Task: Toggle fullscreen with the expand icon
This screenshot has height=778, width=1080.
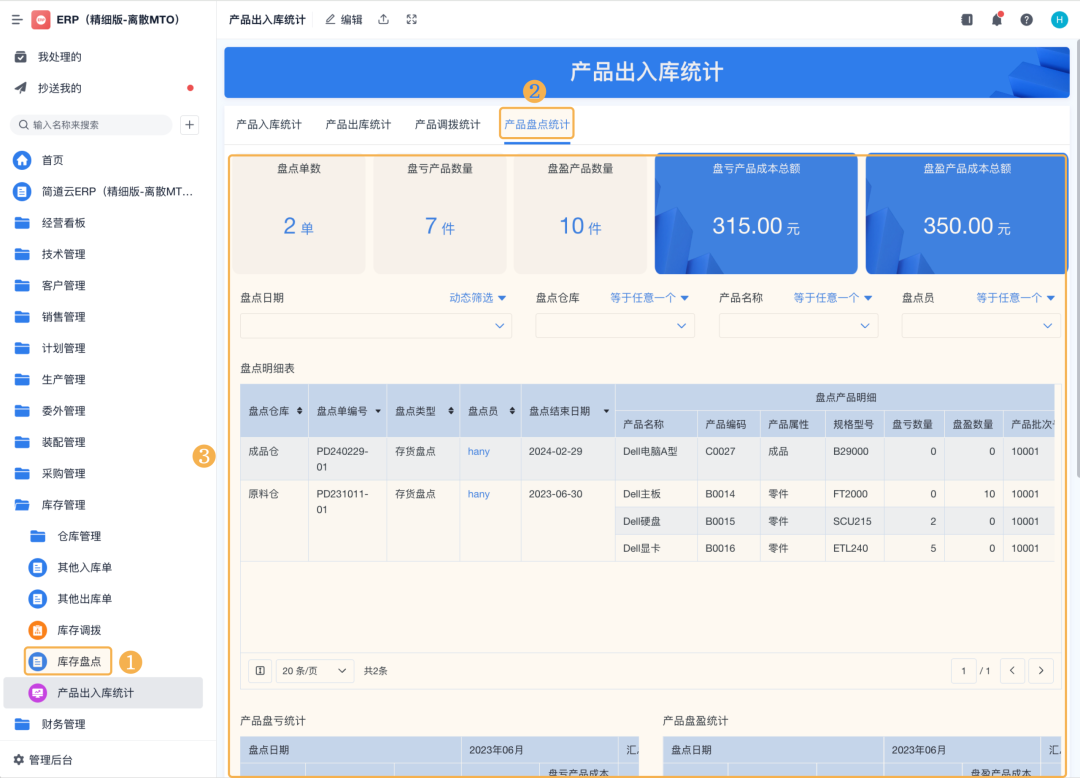Action: (412, 19)
